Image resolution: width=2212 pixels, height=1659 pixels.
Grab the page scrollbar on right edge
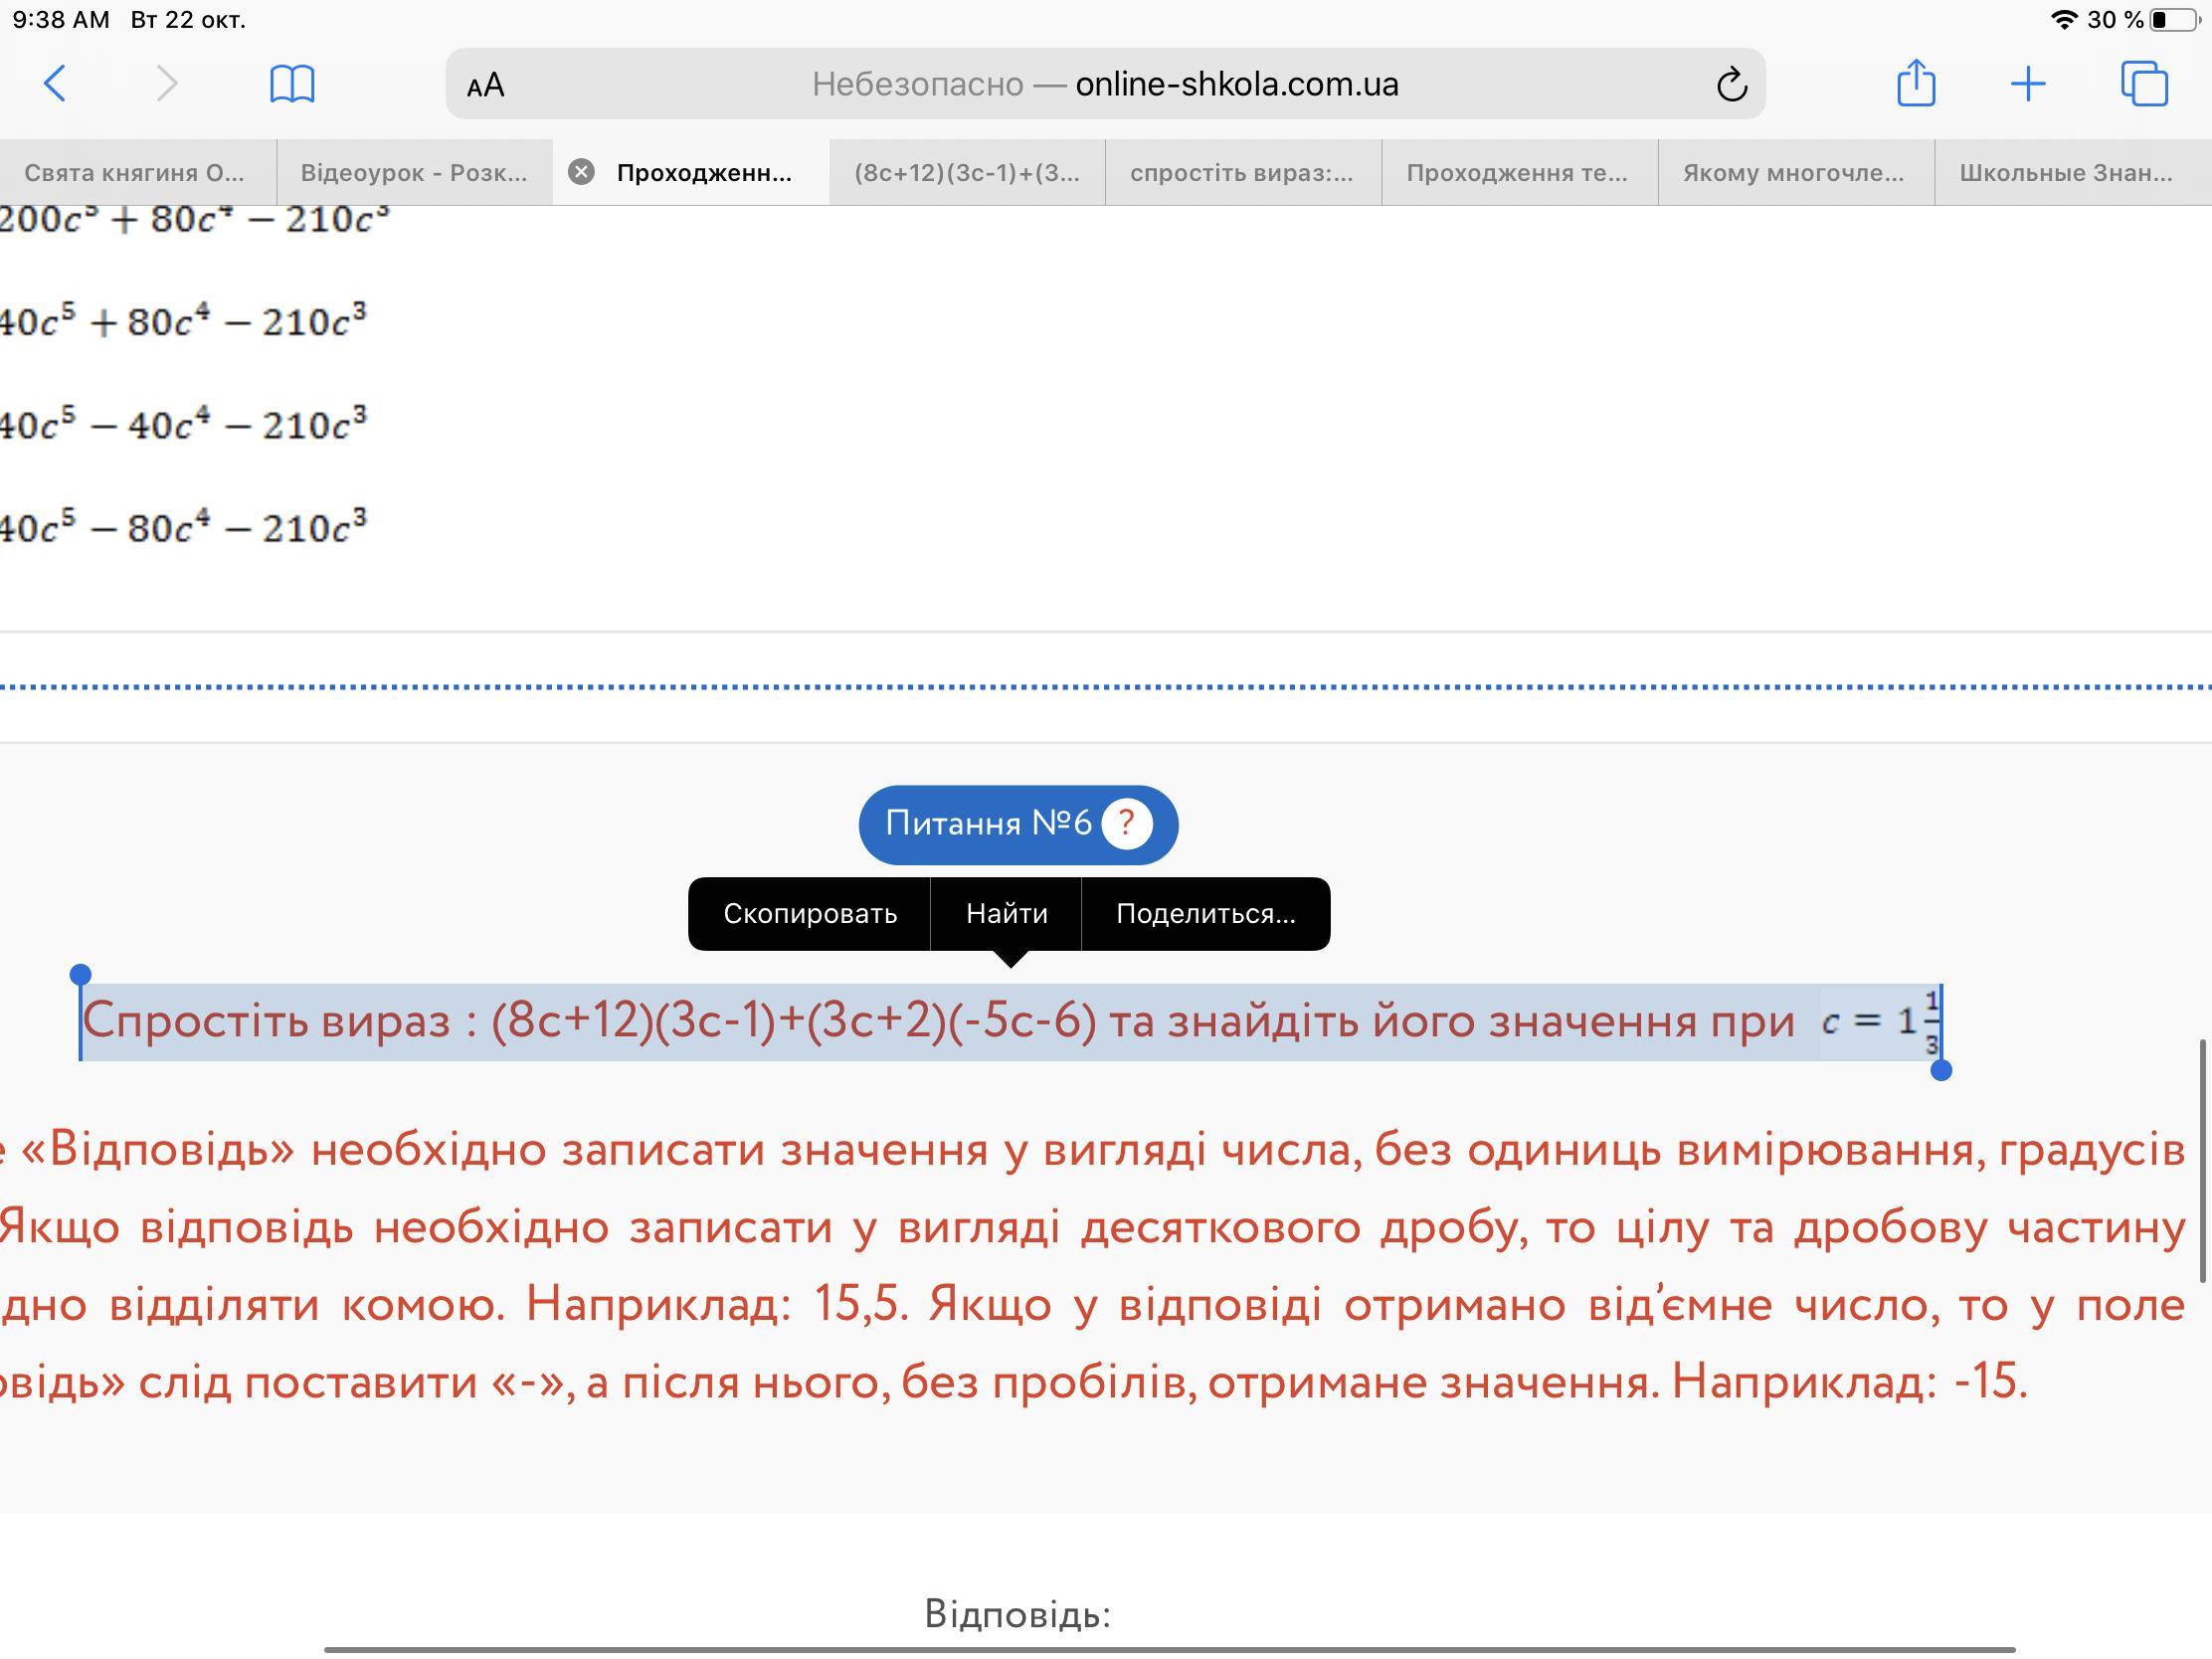point(2202,1160)
